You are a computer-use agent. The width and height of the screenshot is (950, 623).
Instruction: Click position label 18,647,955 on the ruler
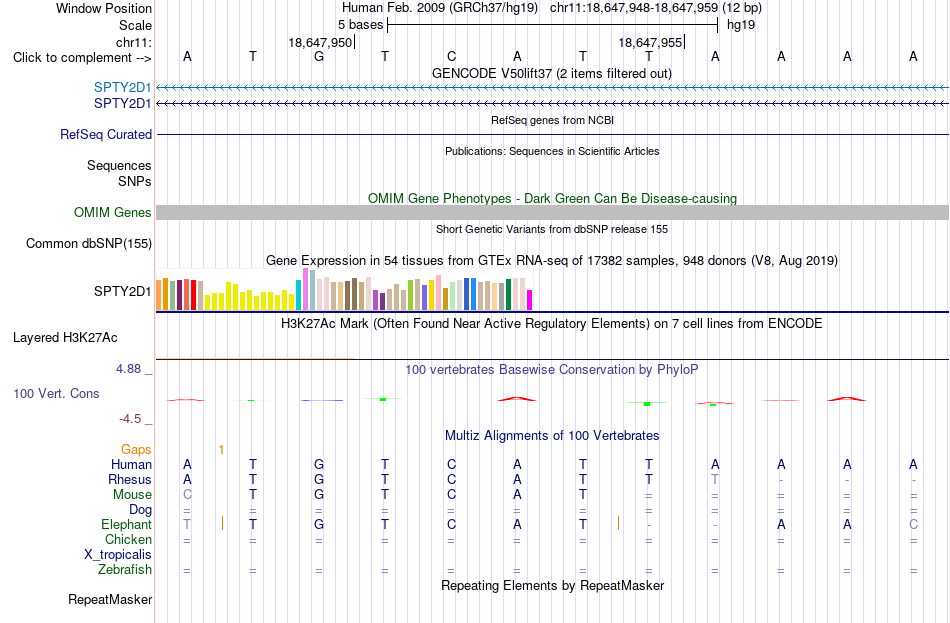(x=650, y=42)
